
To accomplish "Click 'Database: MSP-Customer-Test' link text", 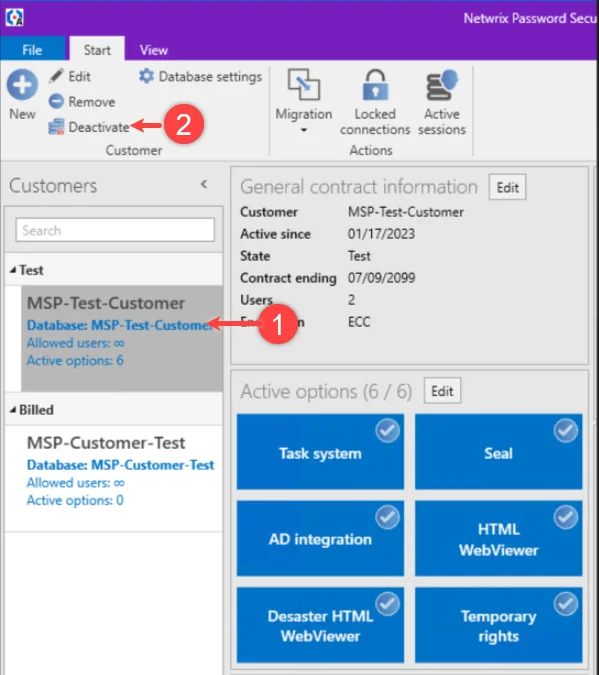I will (x=120, y=464).
